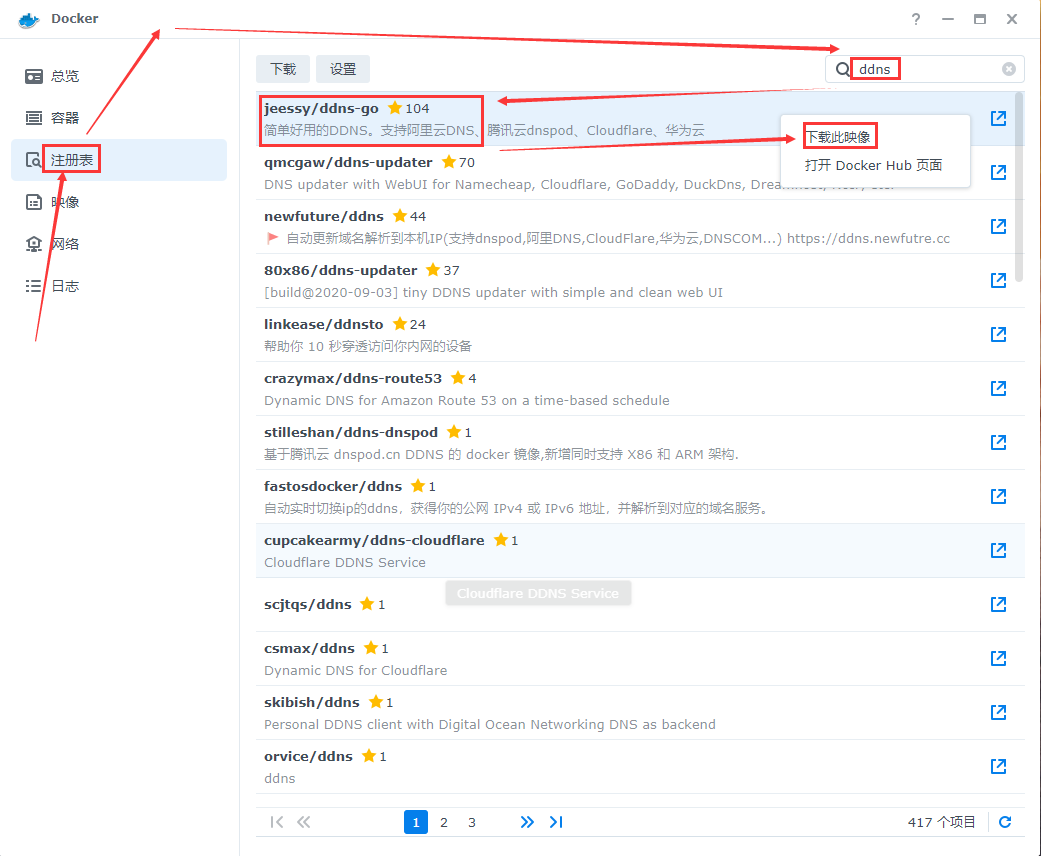1041x856 pixels.
Task: Open 映像 images in sidebar
Action: (119, 202)
